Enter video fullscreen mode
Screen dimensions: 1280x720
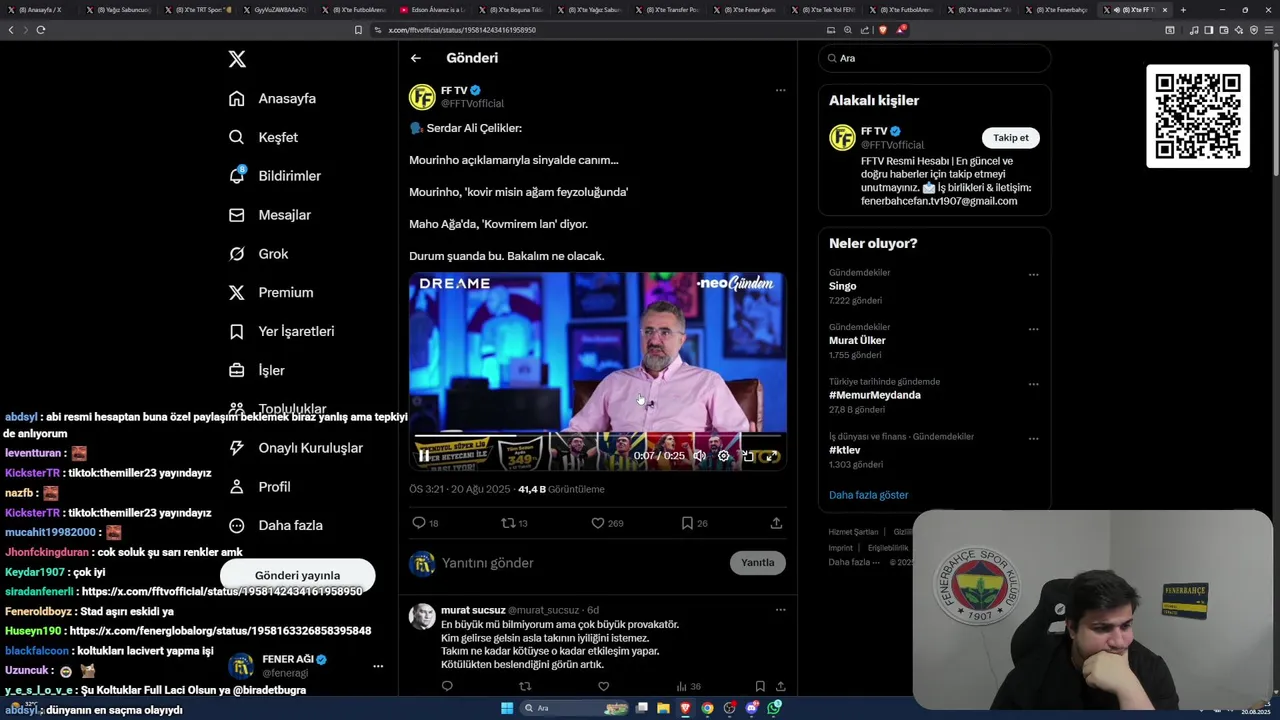tap(772, 456)
